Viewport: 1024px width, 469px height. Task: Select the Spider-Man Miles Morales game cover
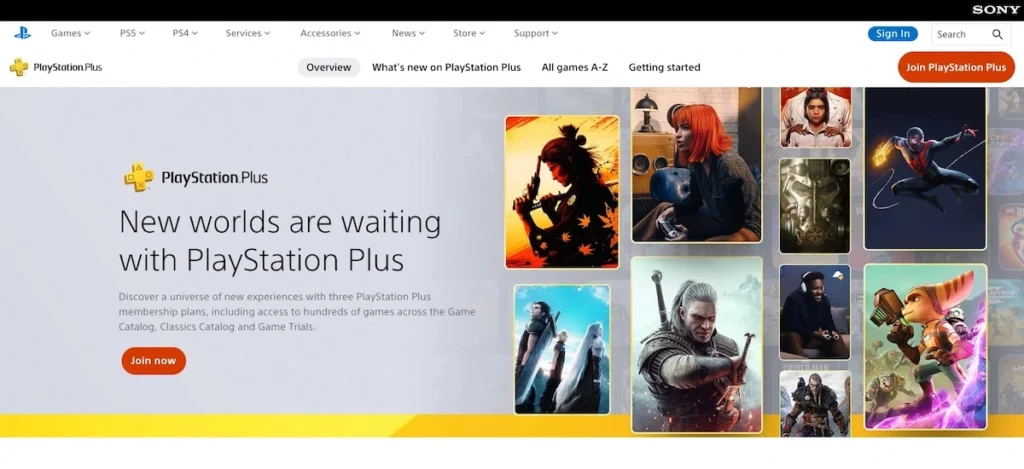(x=924, y=167)
